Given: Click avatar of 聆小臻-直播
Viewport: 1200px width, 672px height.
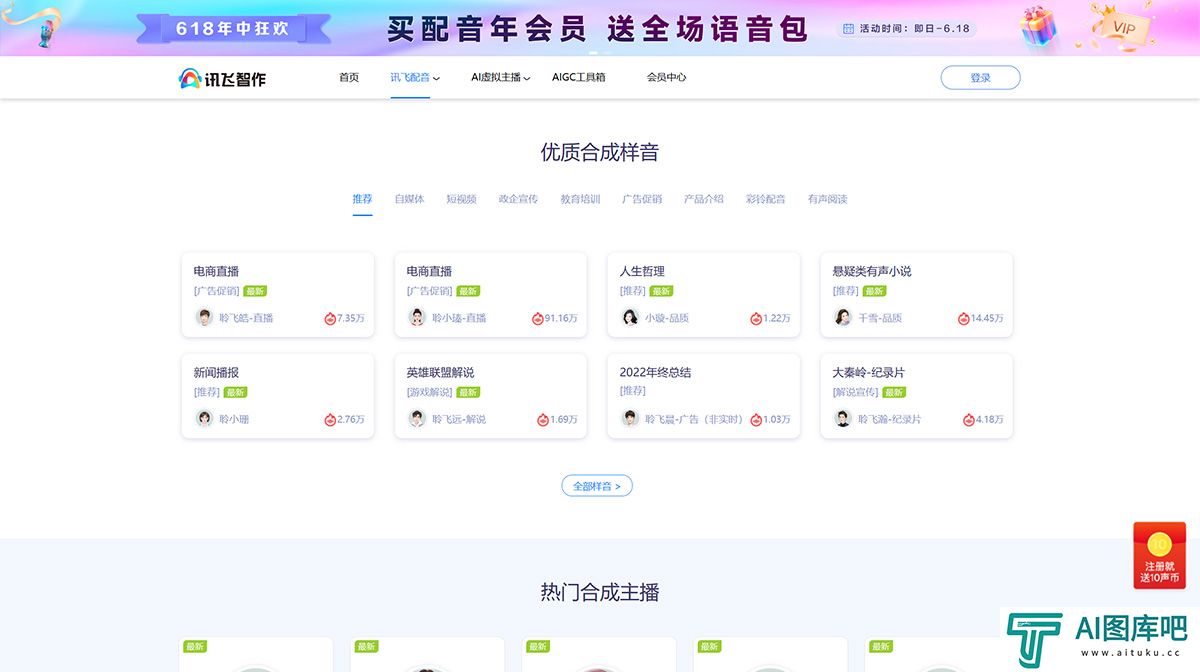Looking at the screenshot, I should (417, 317).
